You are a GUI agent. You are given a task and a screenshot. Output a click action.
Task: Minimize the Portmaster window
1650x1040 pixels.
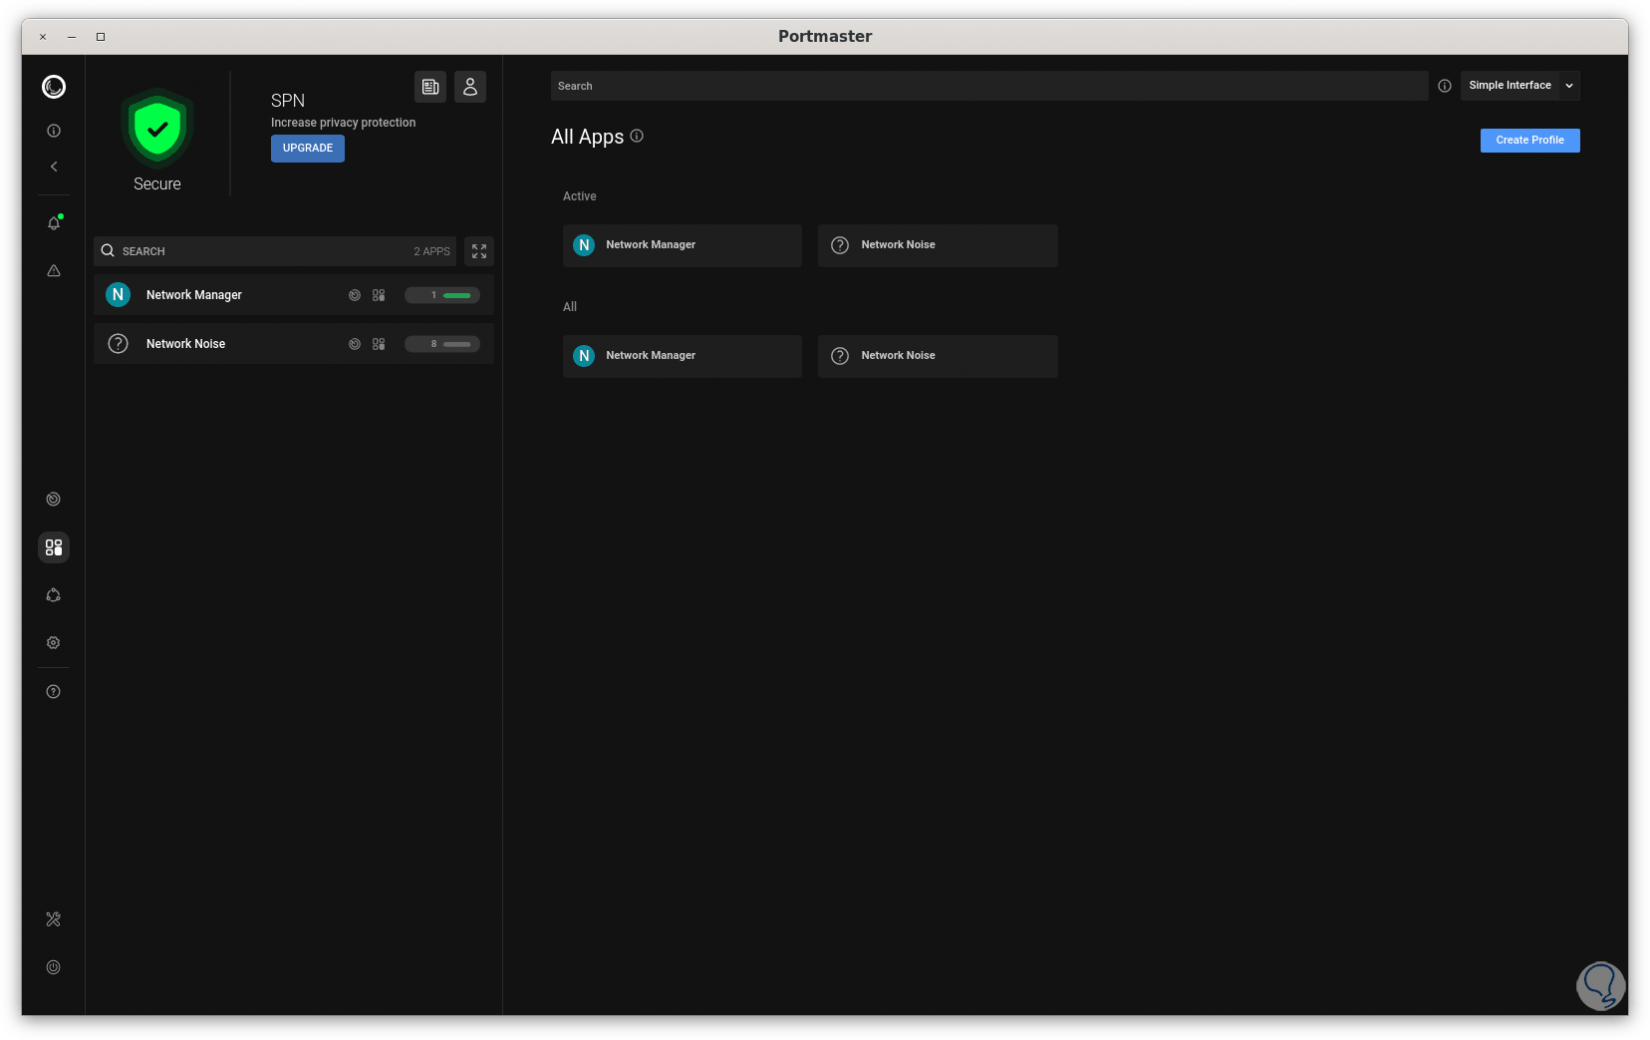point(72,37)
